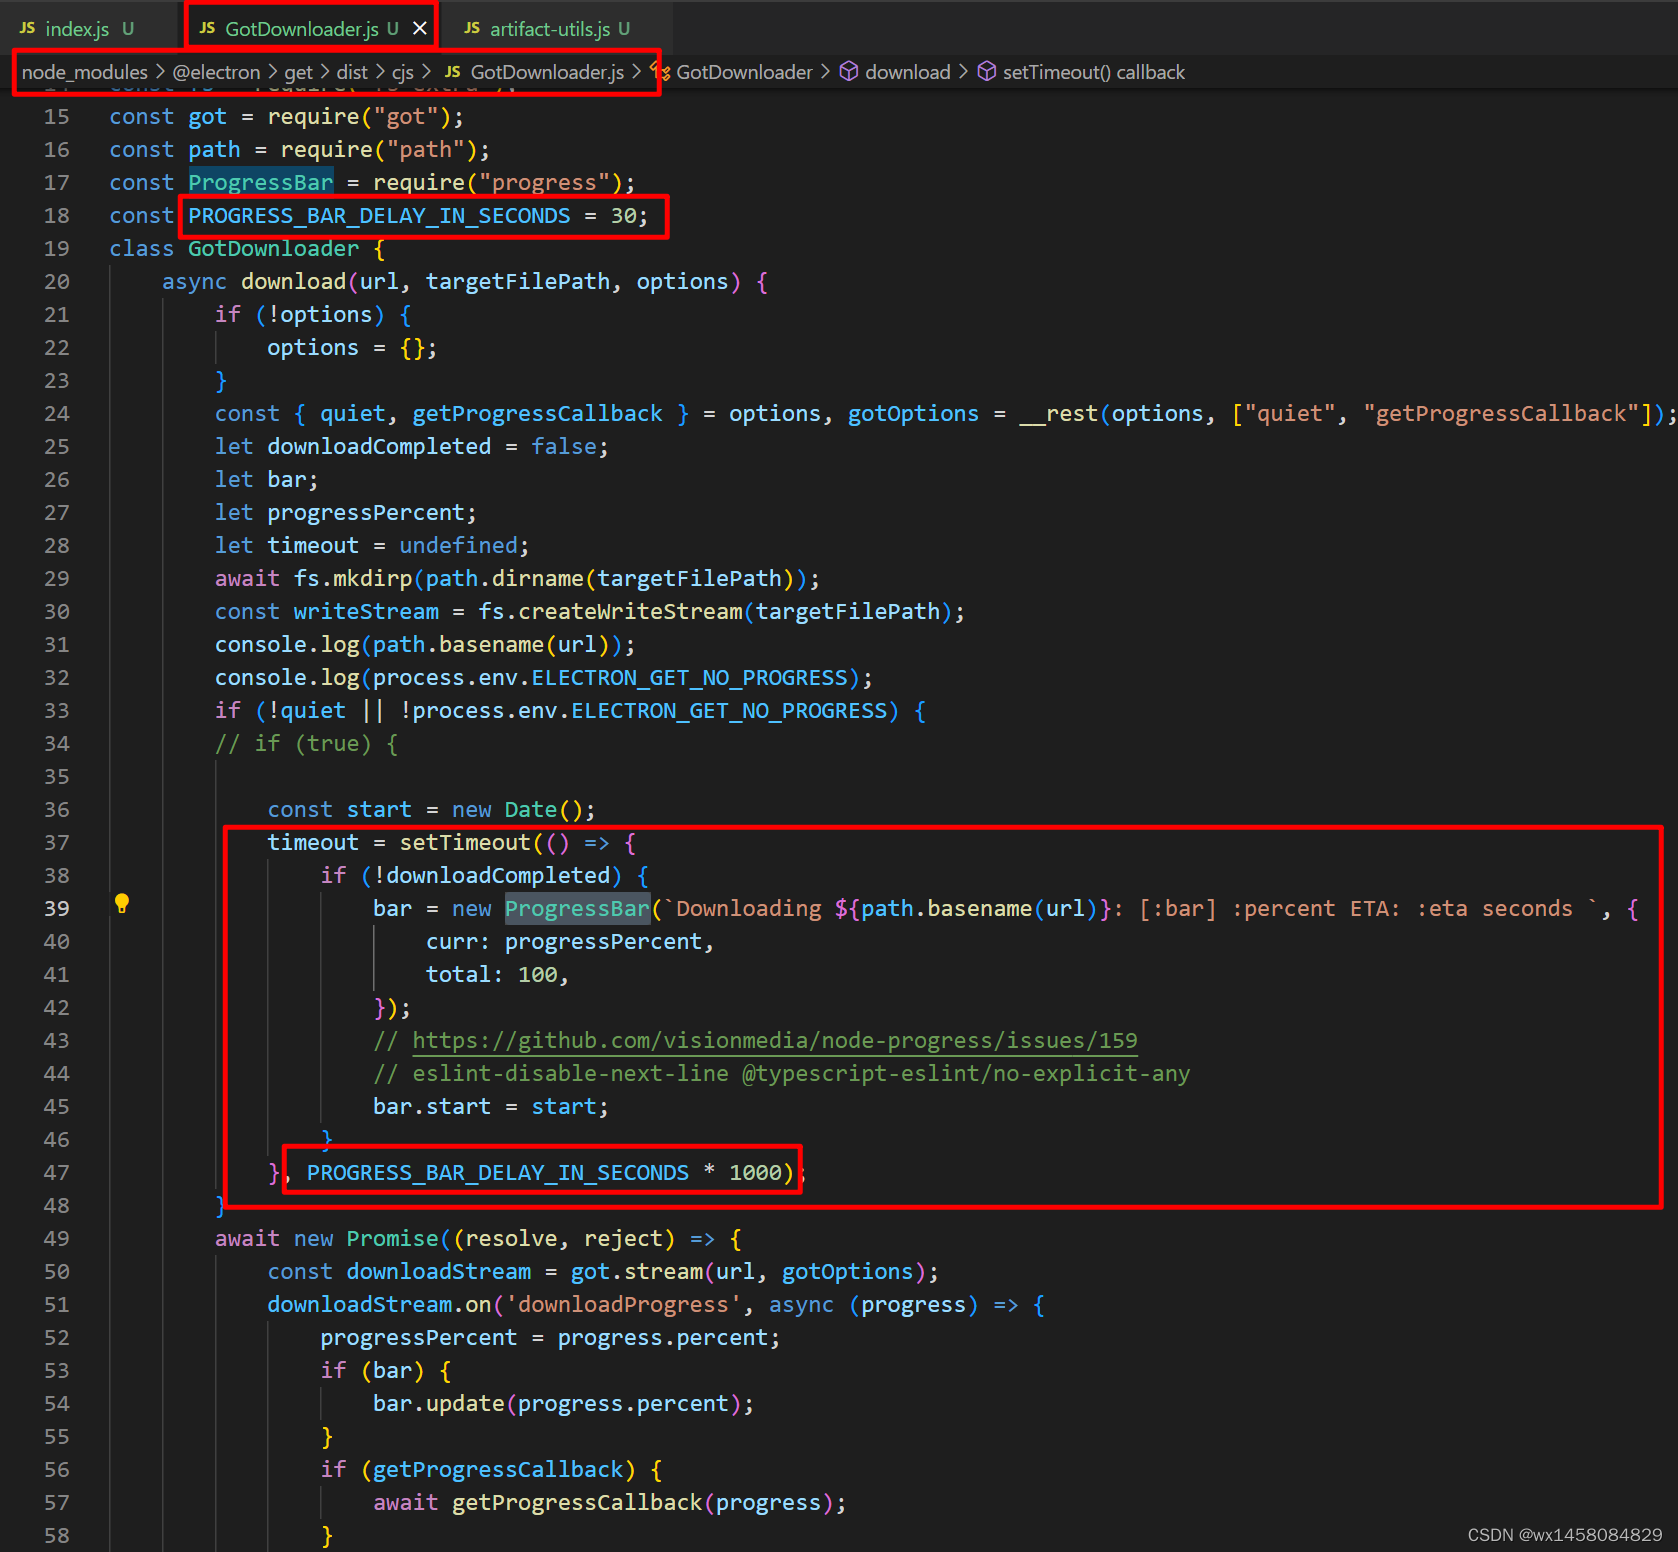Click 'bar.start = start' on line 45
The height and width of the screenshot is (1552, 1678).
(x=484, y=1107)
